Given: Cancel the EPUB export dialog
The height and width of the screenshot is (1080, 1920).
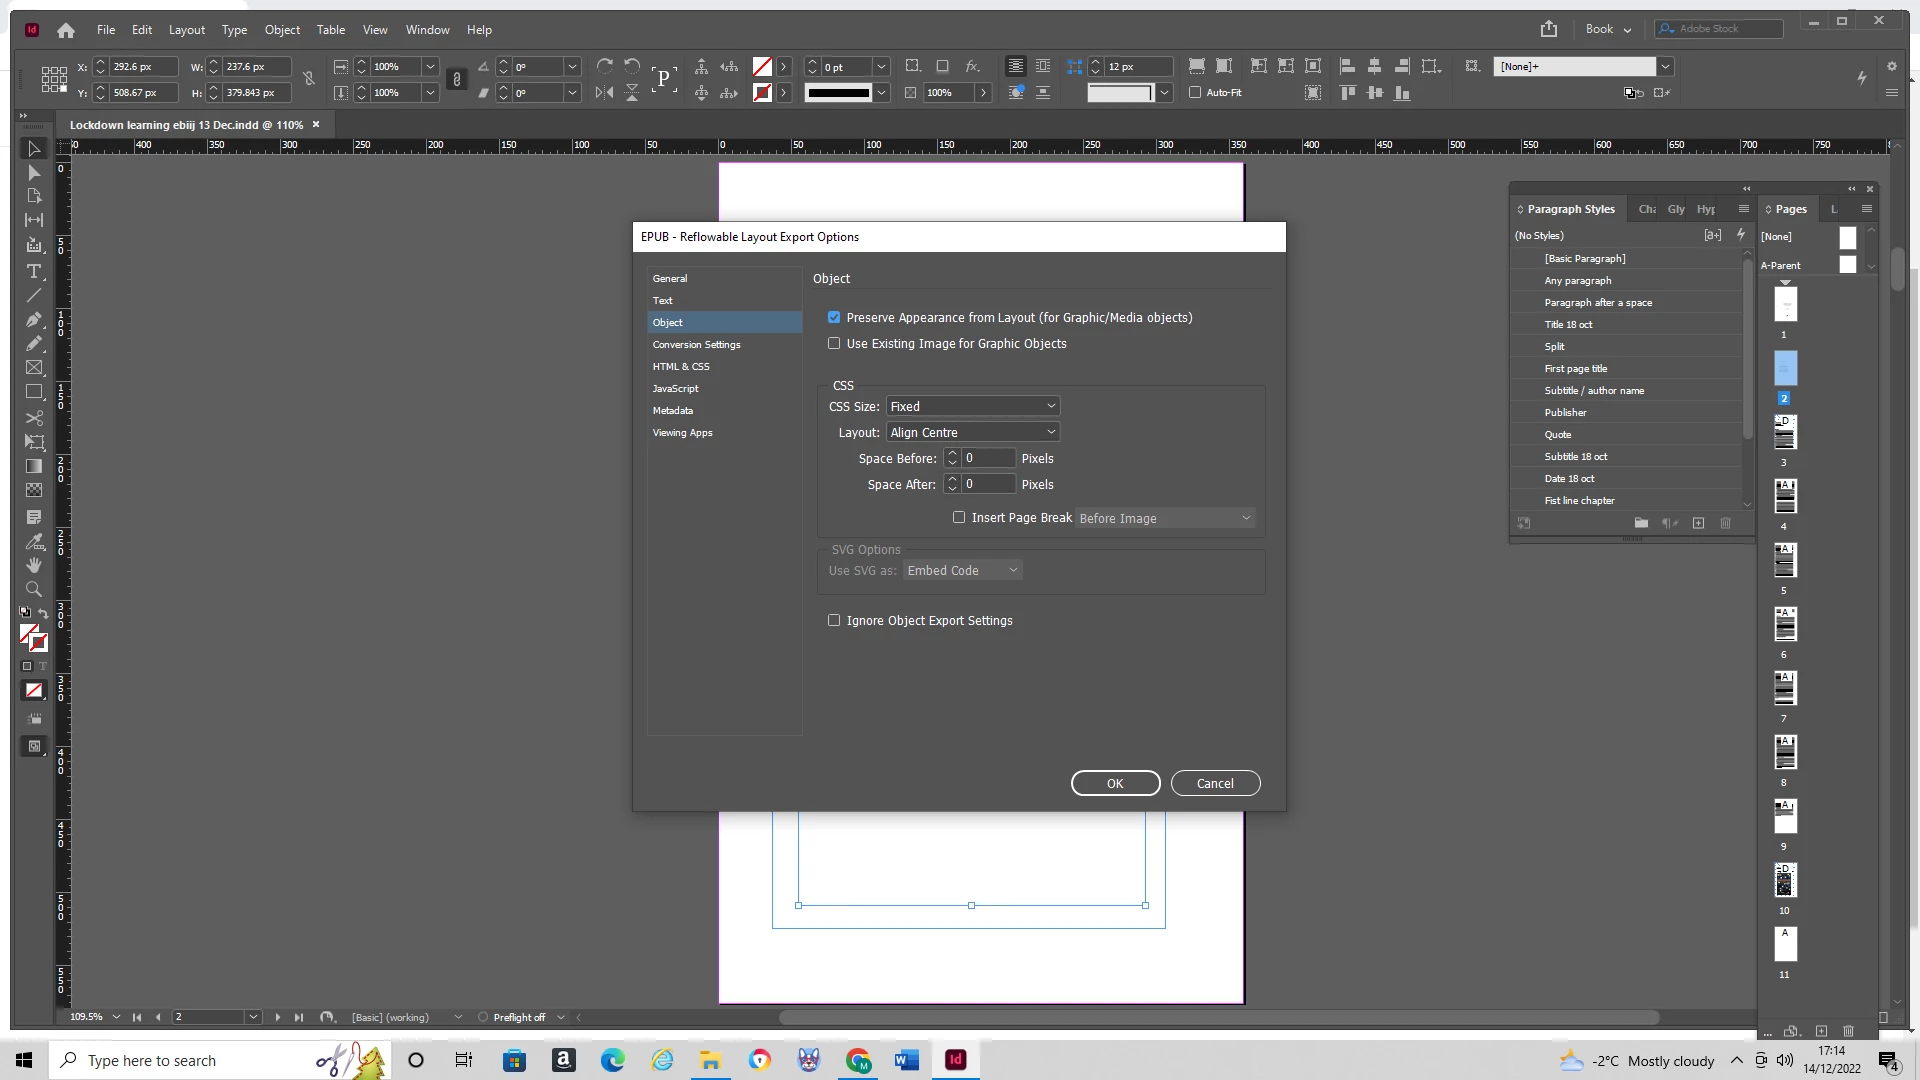Looking at the screenshot, I should 1215,783.
